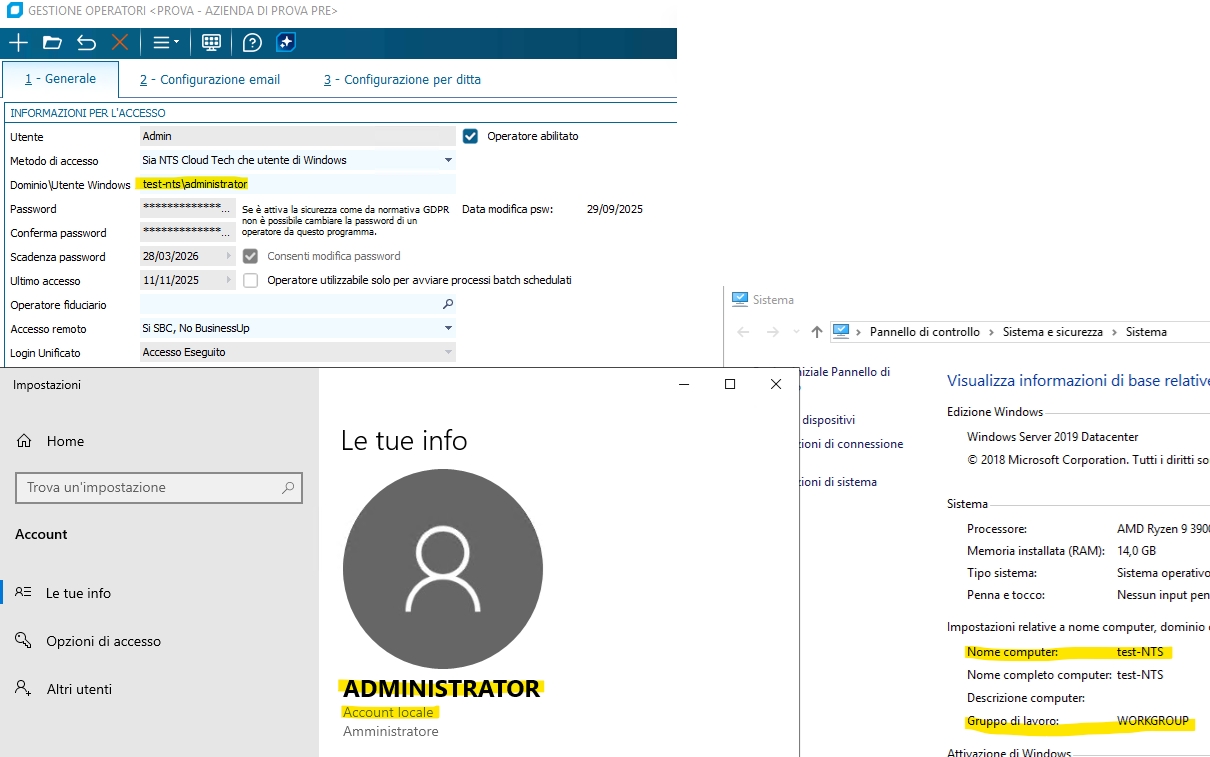The height and width of the screenshot is (757, 1210).
Task: Minimize the Impostazioni window
Action: point(684,384)
